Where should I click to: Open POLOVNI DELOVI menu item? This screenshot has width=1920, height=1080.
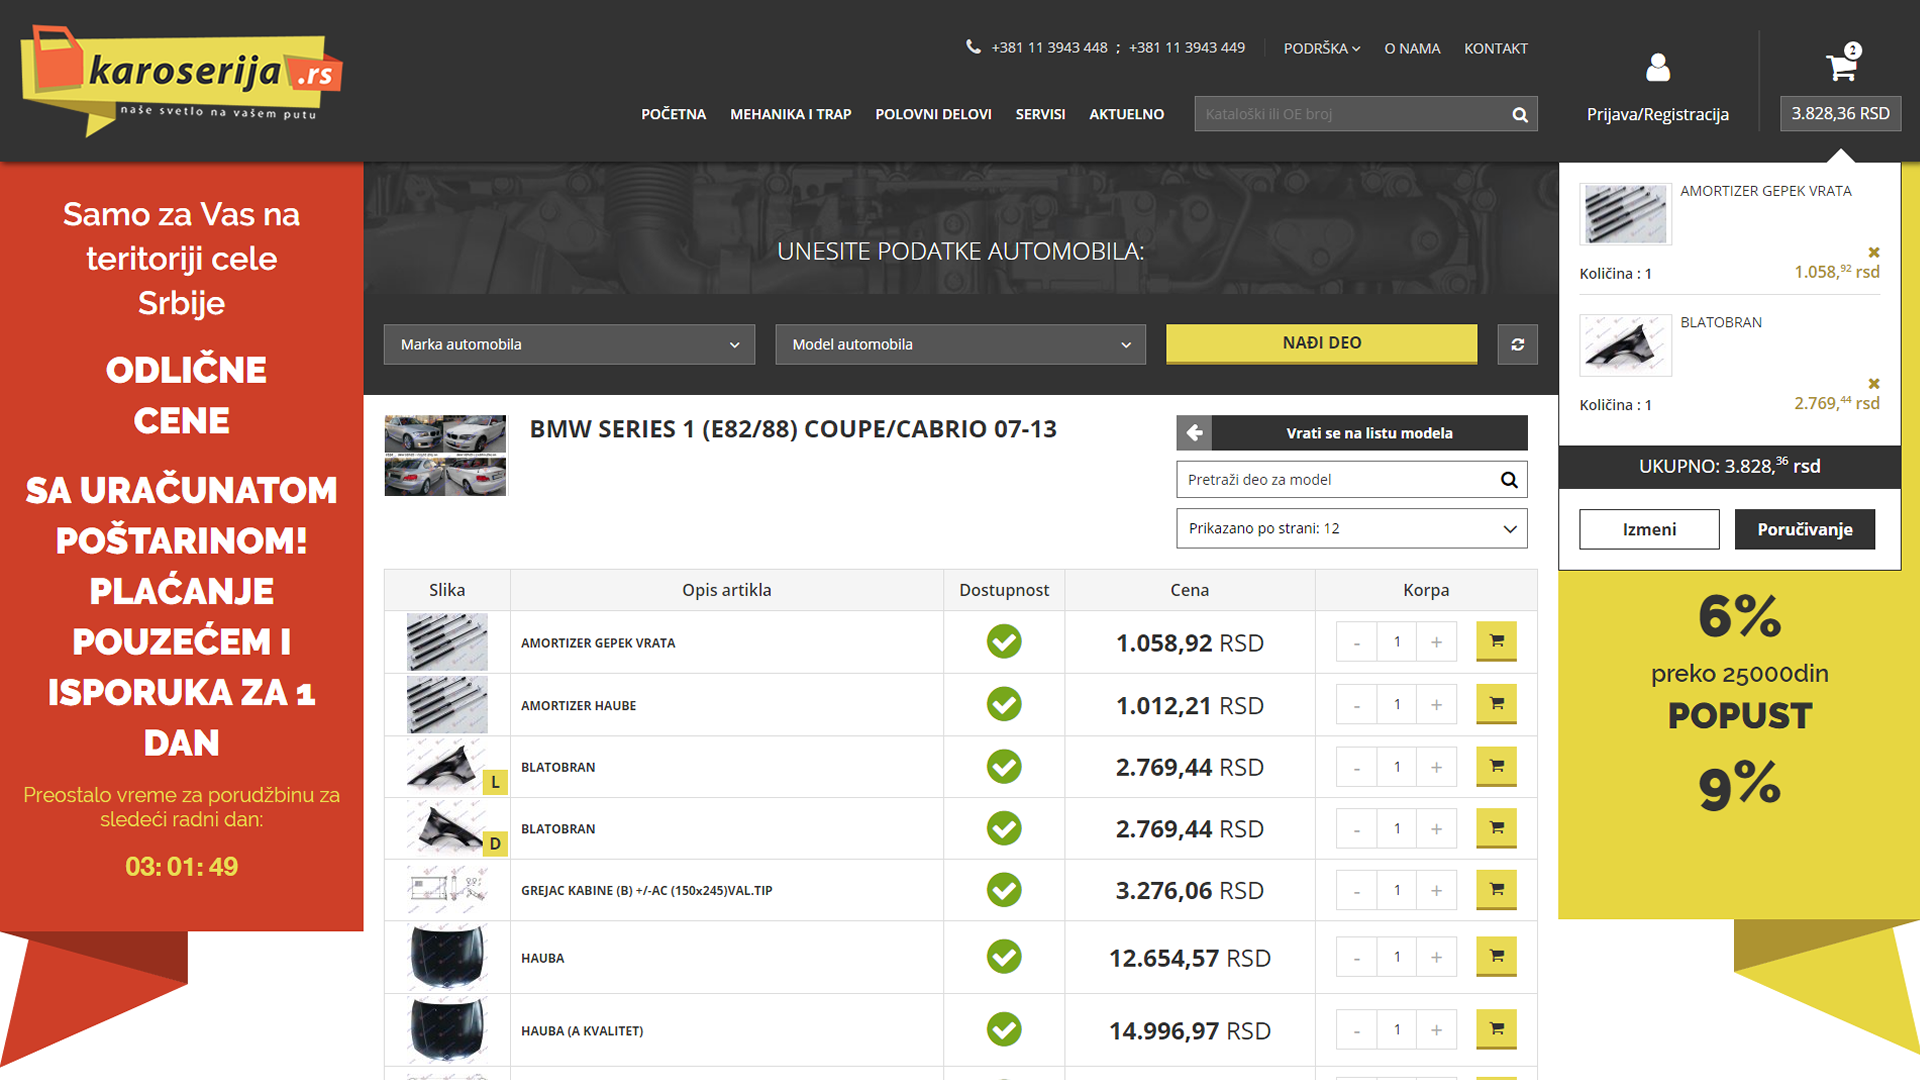click(933, 114)
